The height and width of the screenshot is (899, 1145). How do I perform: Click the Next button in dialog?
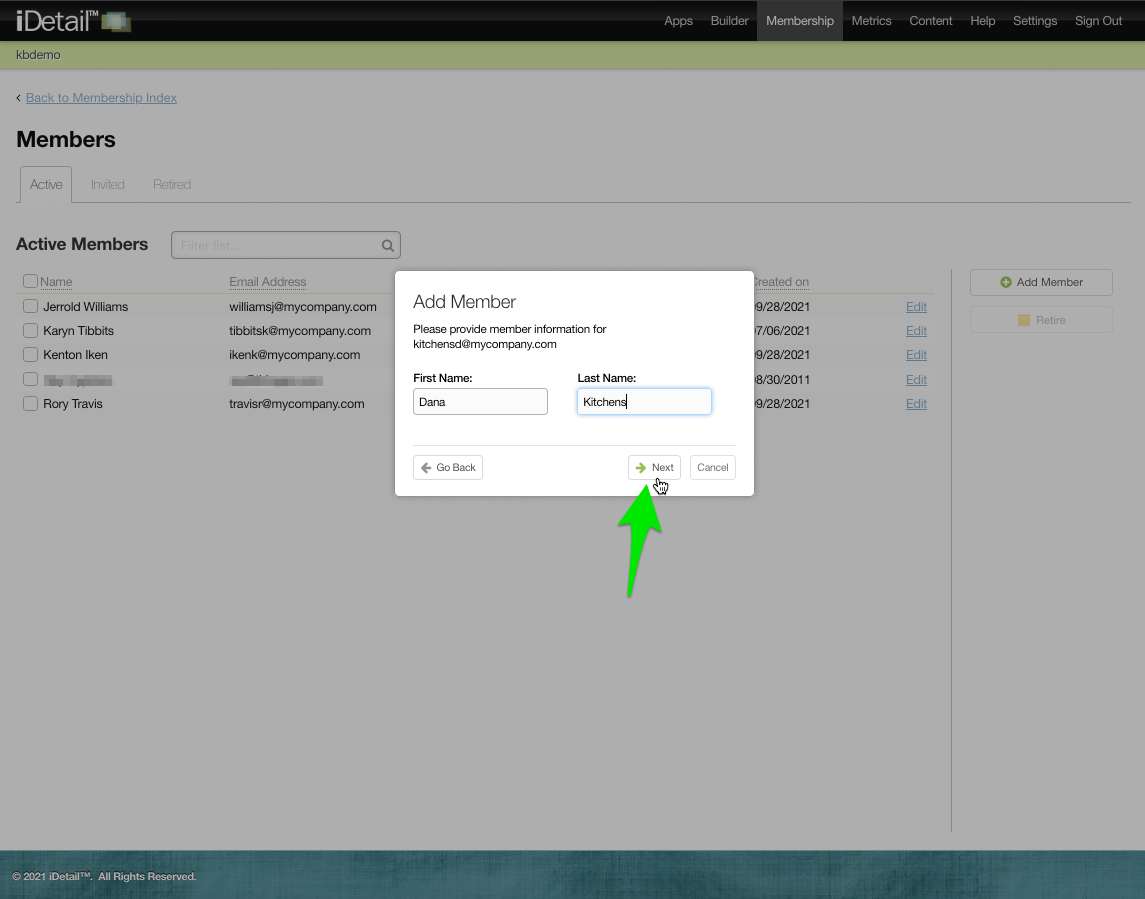point(654,467)
